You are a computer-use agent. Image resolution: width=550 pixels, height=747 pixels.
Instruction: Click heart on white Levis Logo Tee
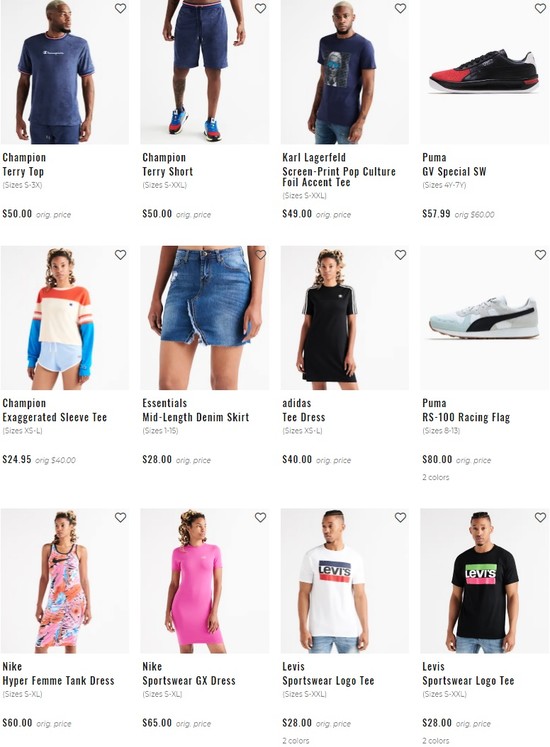pyautogui.click(x=400, y=517)
